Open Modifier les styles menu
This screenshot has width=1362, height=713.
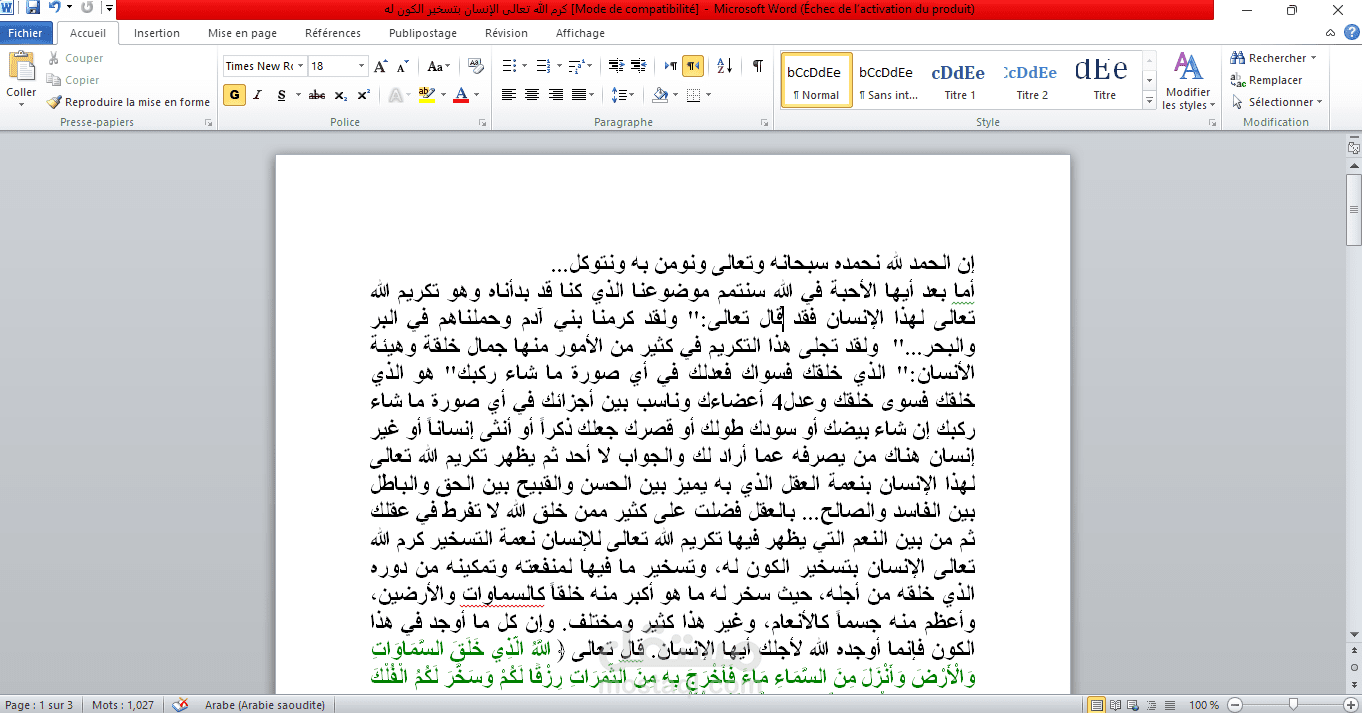pyautogui.click(x=1188, y=81)
